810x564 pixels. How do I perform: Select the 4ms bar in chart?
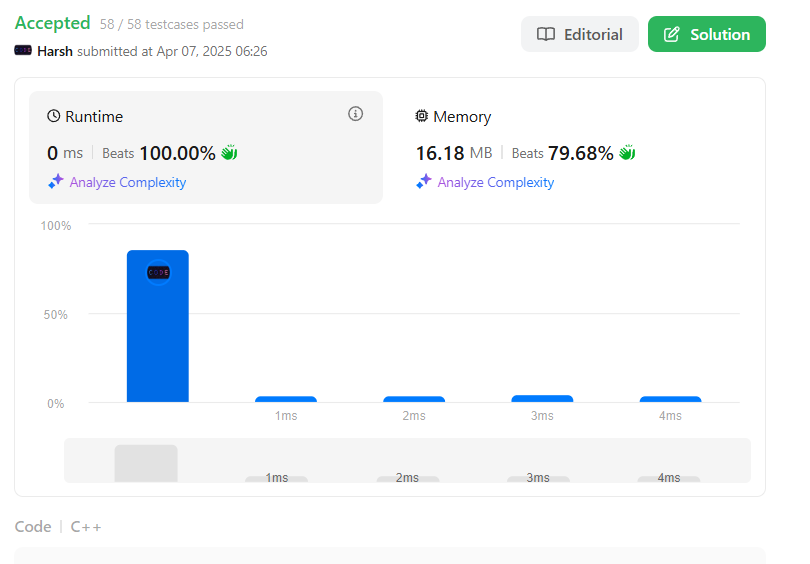tap(670, 399)
